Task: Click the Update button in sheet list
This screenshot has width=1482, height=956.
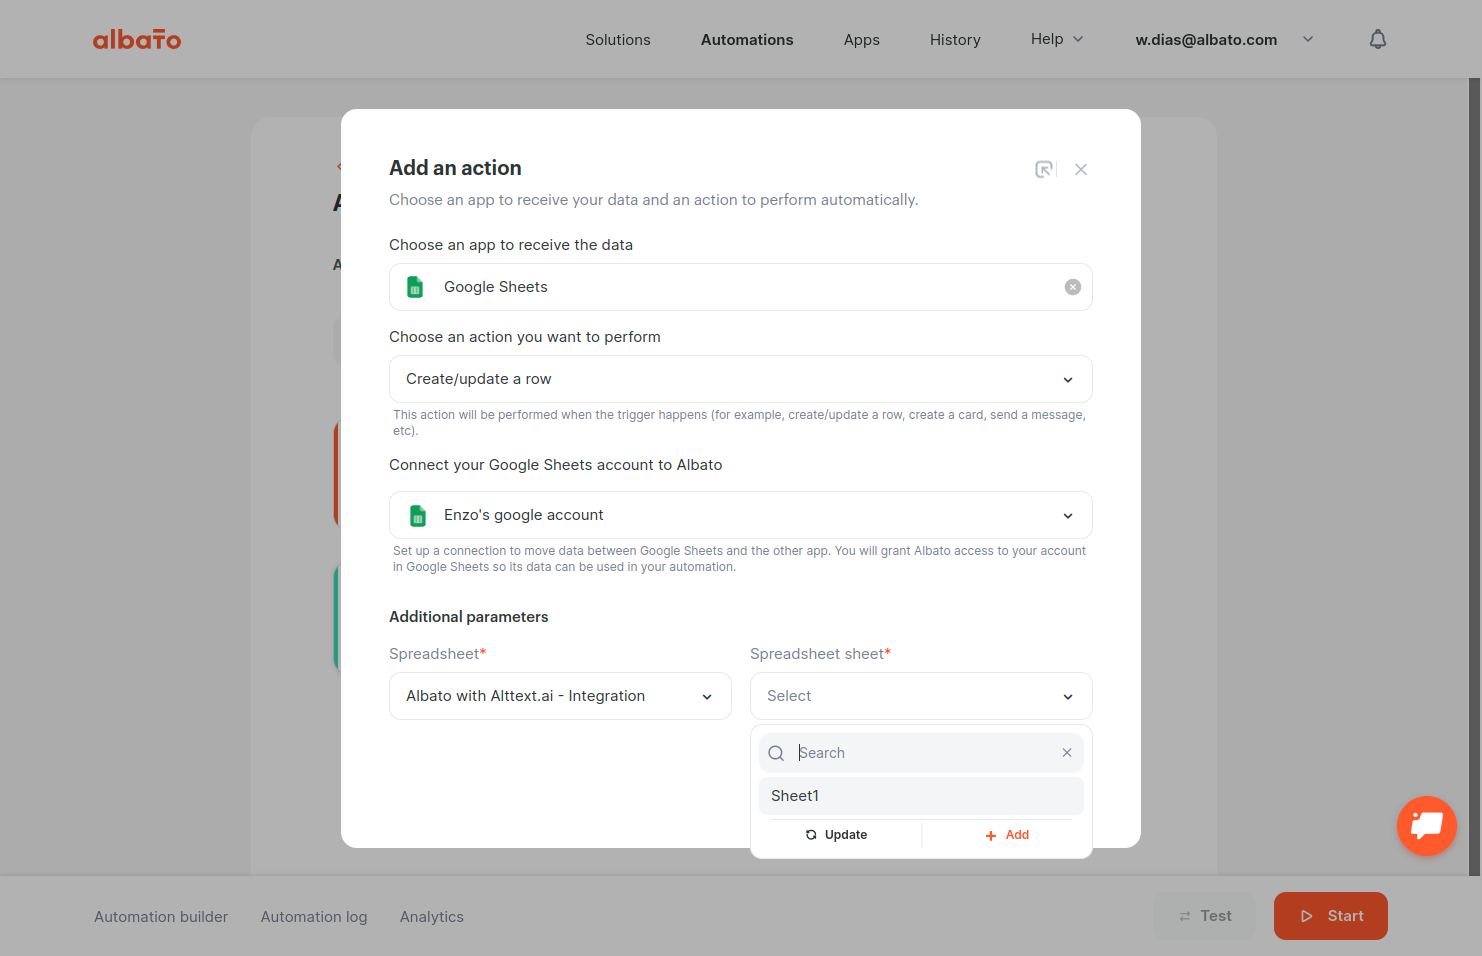Action: [x=836, y=835]
